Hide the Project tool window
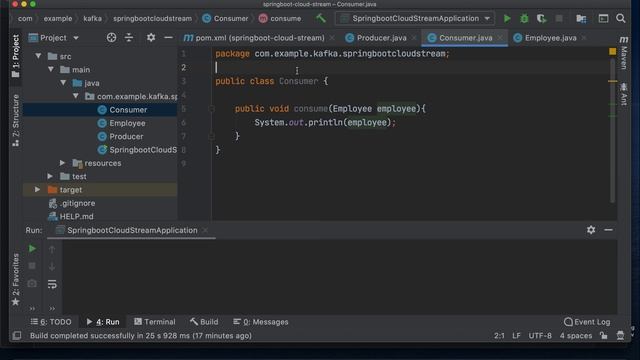 click(168, 38)
